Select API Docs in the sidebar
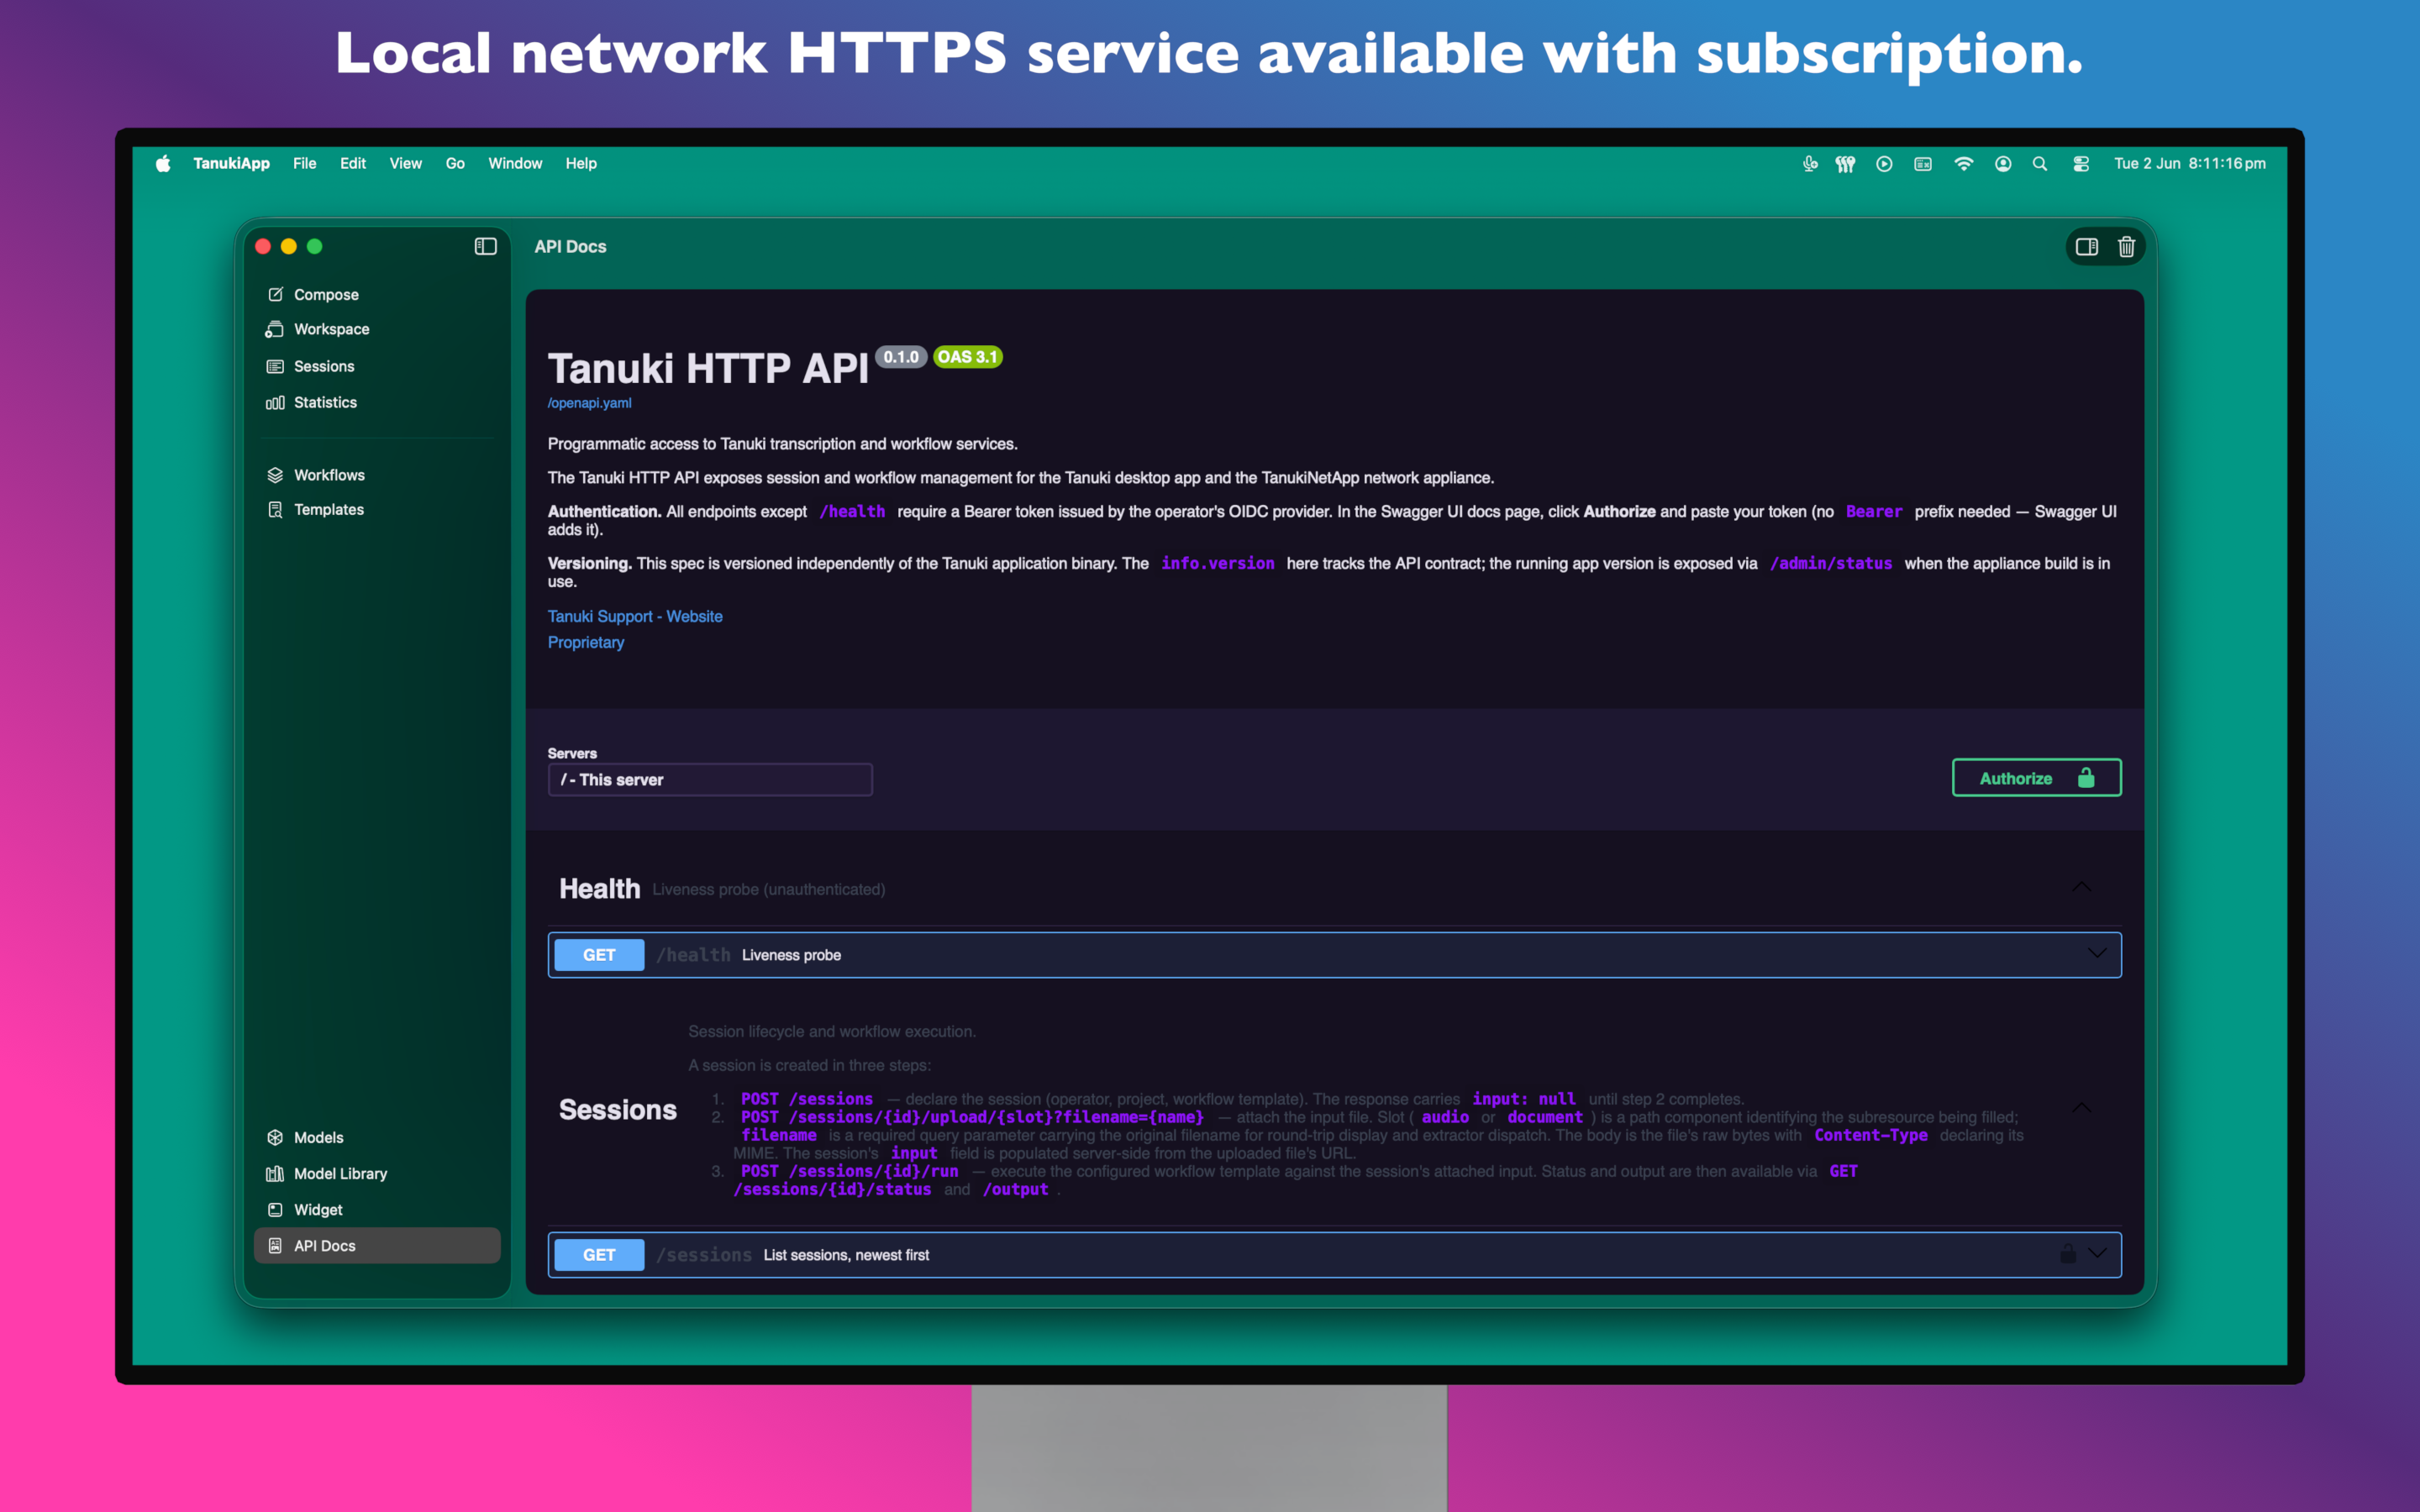The height and width of the screenshot is (1512, 2420). pos(377,1245)
